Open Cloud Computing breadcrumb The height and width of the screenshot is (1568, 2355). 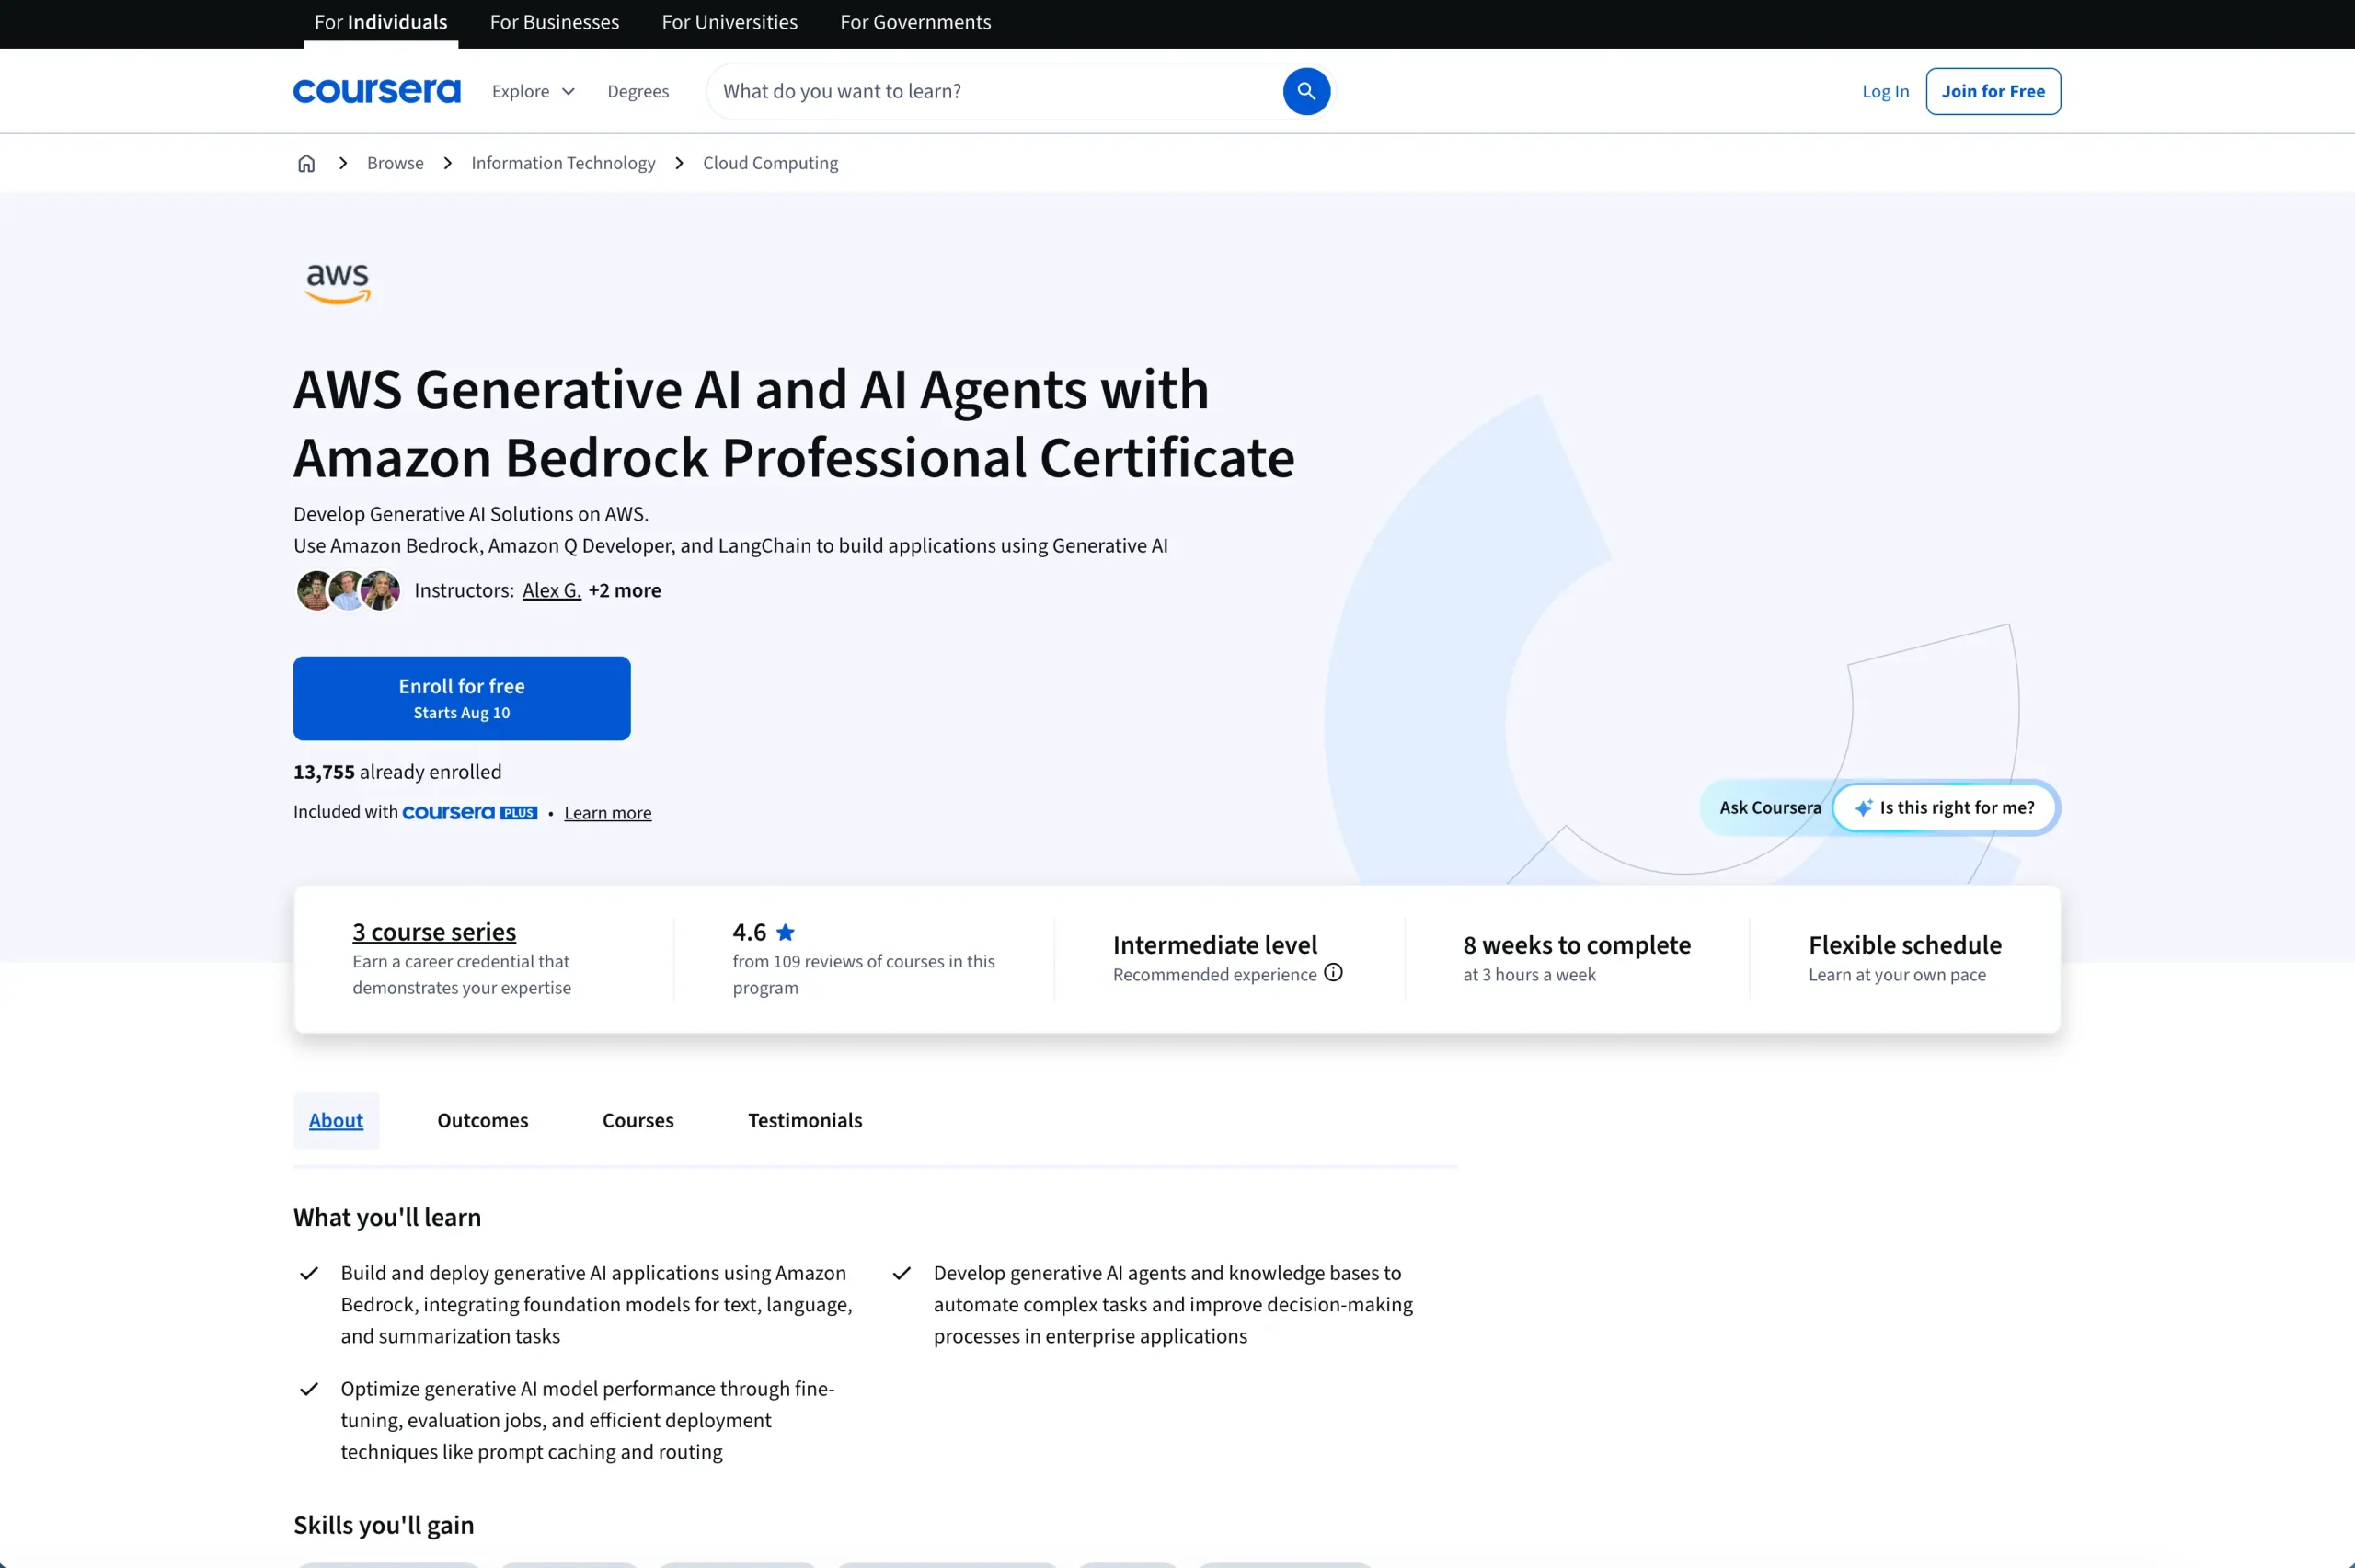(770, 163)
